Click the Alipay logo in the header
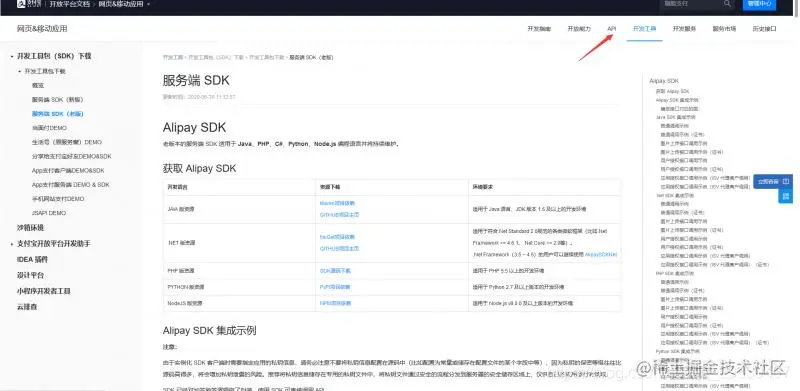The height and width of the screenshot is (391, 800). pyautogui.click(x=29, y=4)
